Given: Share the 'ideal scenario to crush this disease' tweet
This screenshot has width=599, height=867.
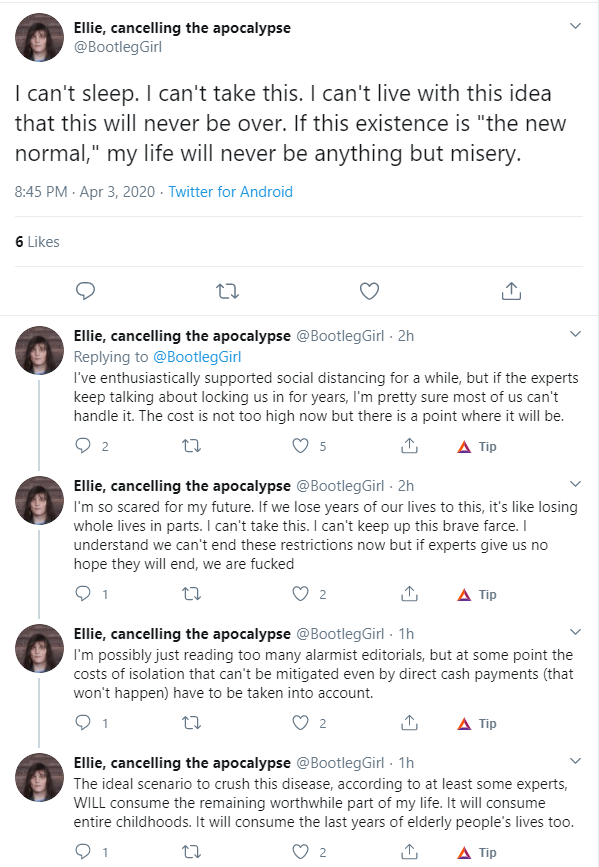Looking at the screenshot, I should [409, 852].
